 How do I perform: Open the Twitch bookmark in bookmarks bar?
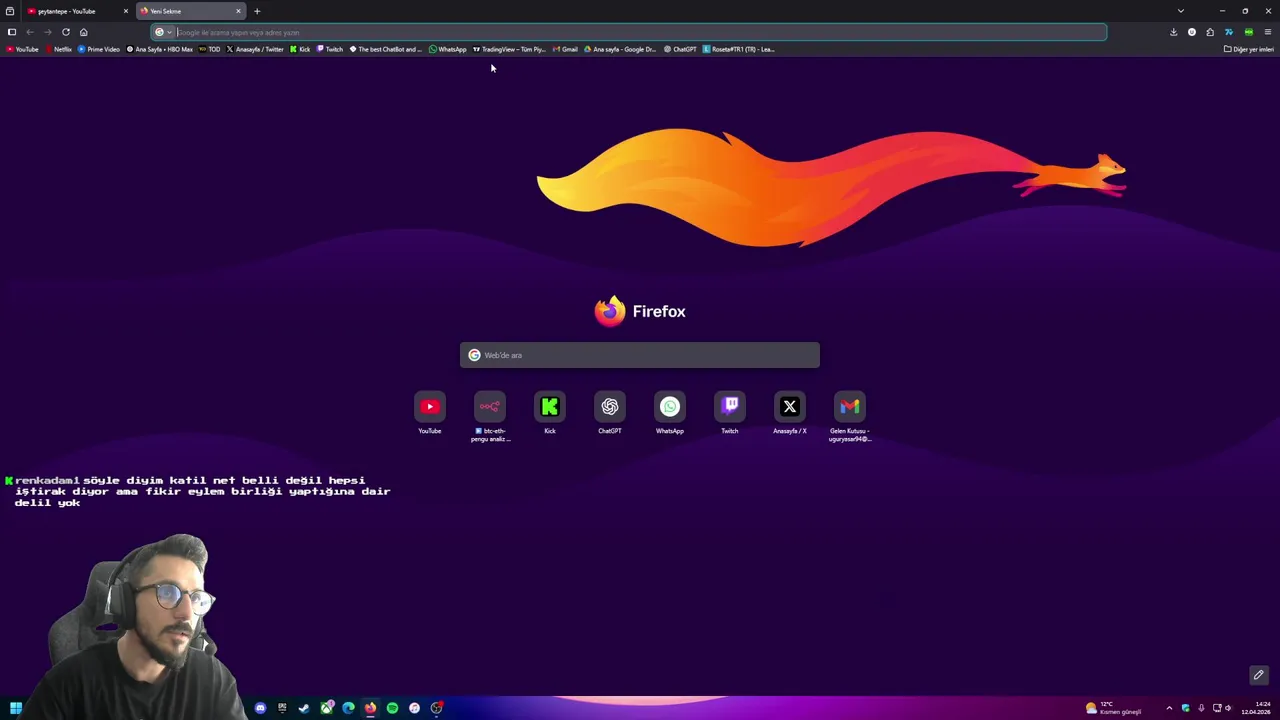(330, 49)
